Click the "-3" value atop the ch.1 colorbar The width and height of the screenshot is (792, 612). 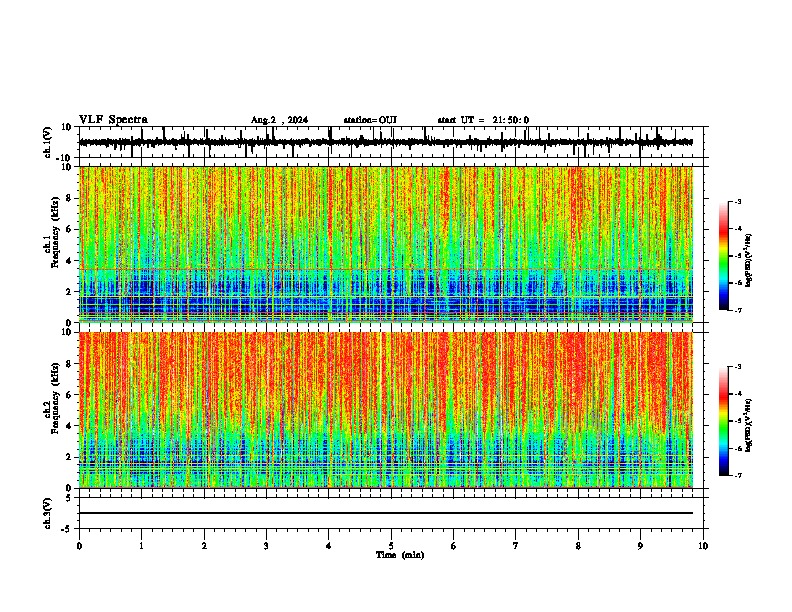[737, 201]
